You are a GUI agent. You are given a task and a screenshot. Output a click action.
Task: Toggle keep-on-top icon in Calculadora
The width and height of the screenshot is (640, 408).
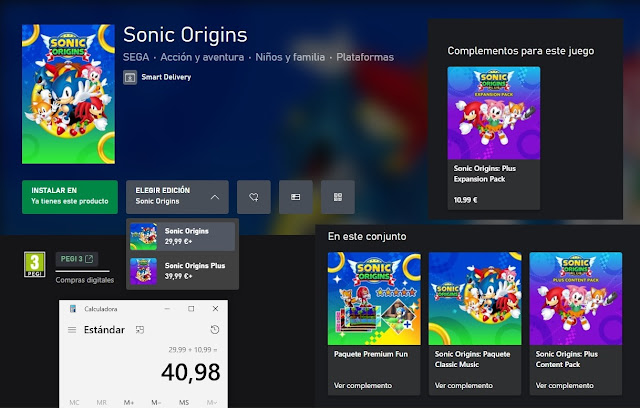[140, 330]
